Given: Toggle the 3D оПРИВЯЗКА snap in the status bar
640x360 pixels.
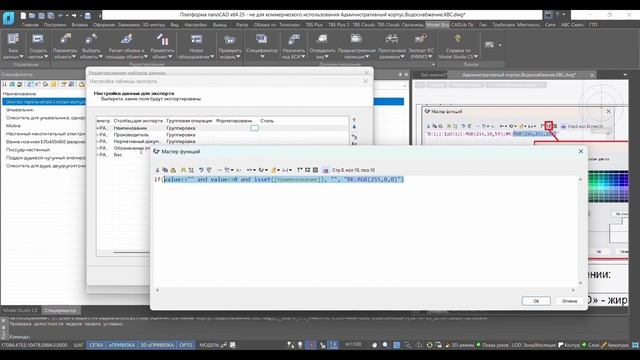Looking at the screenshot, I should 157,345.
